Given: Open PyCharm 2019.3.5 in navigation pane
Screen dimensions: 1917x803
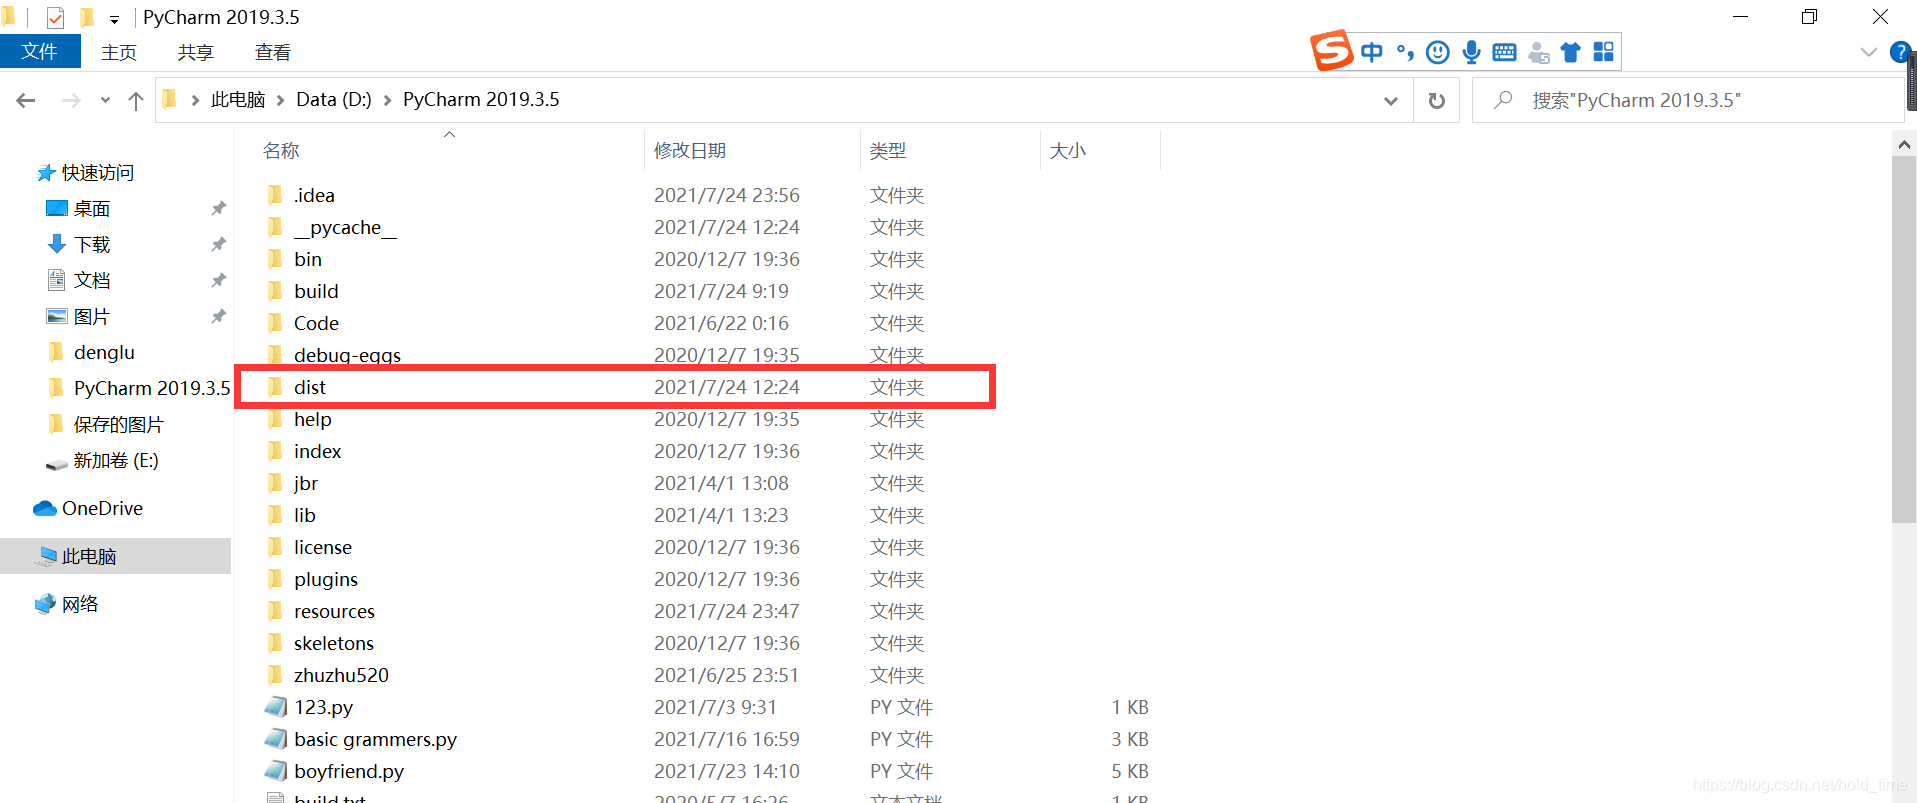Looking at the screenshot, I should 151,388.
